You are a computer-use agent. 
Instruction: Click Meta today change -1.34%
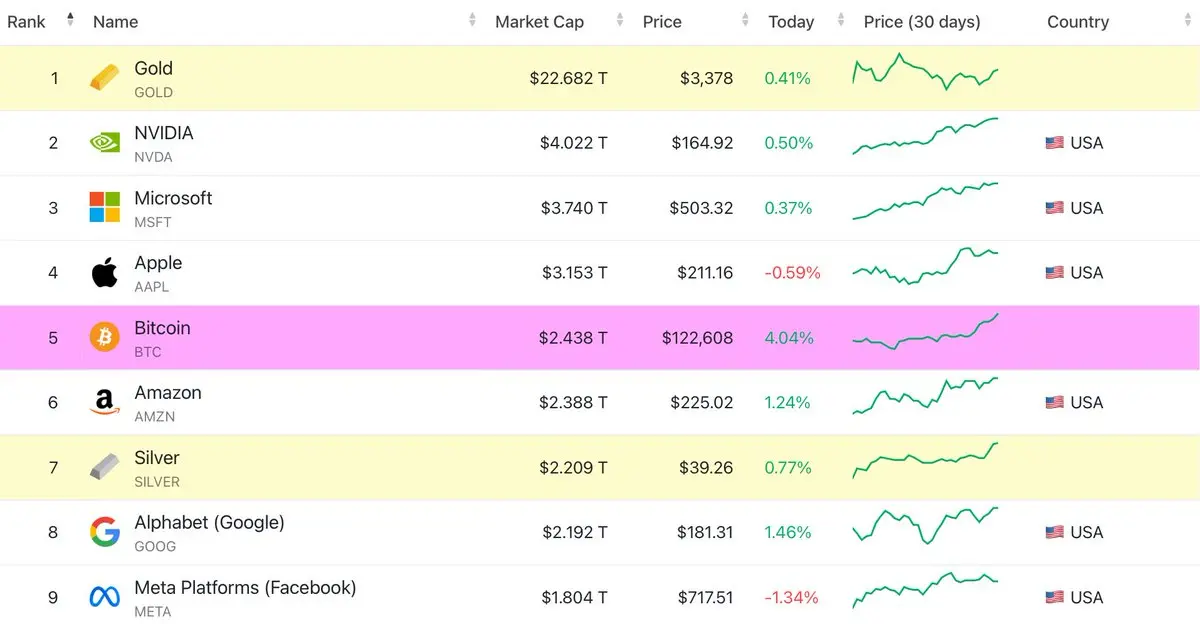point(791,598)
